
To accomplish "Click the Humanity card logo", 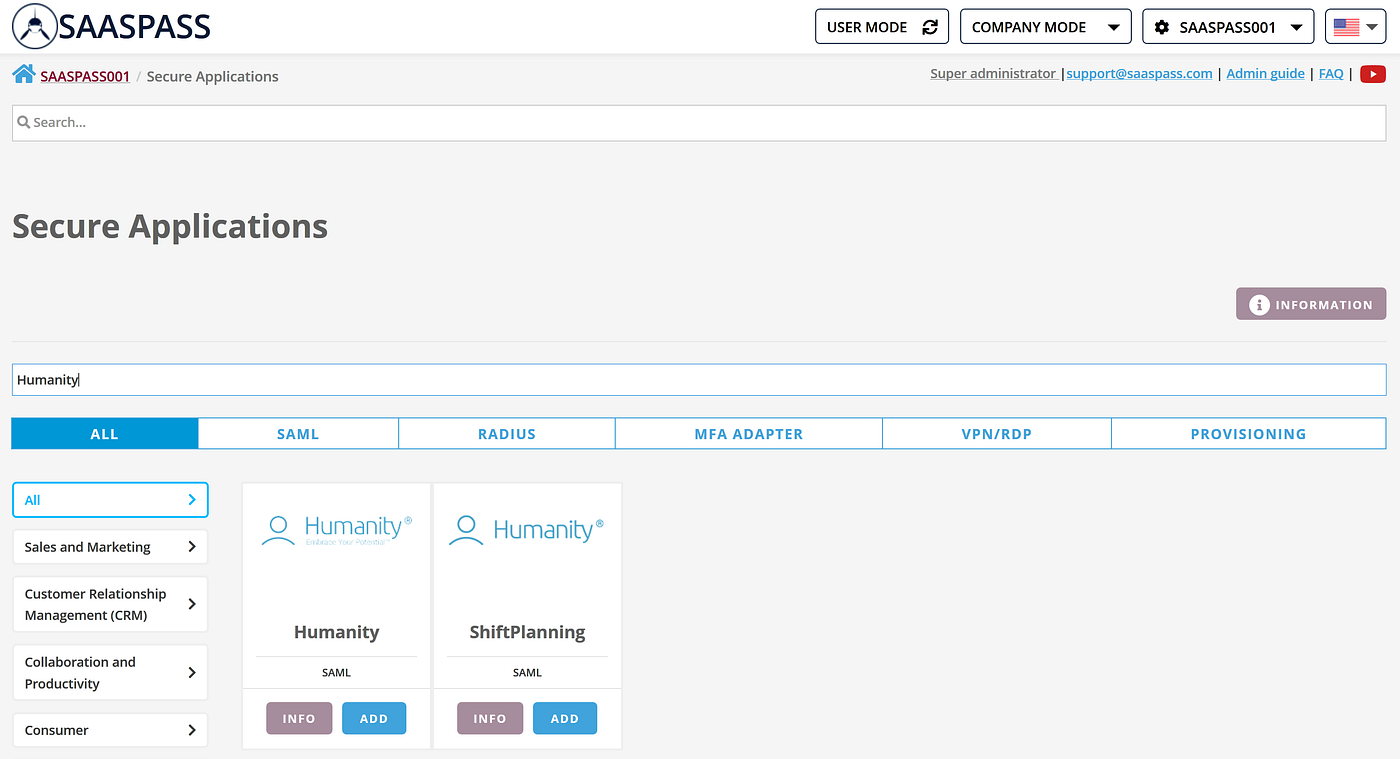I will pyautogui.click(x=336, y=529).
